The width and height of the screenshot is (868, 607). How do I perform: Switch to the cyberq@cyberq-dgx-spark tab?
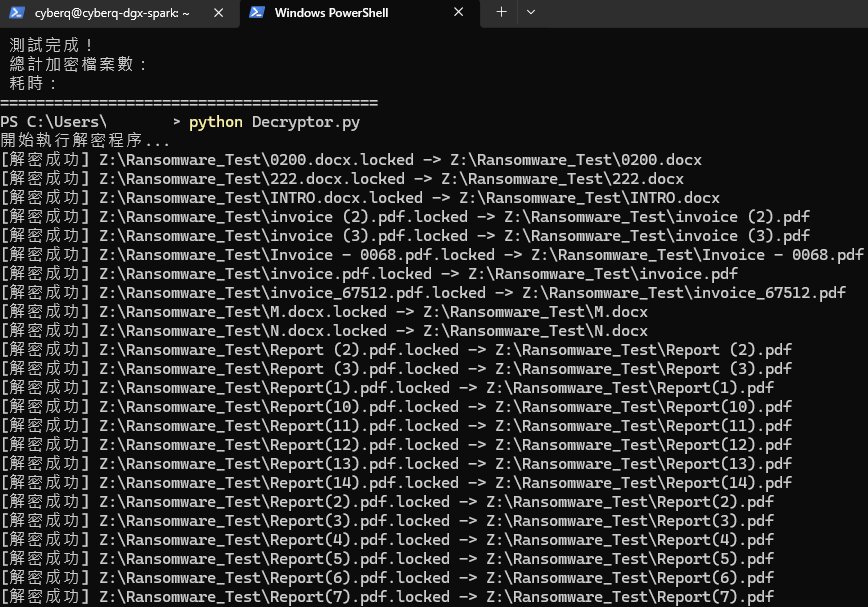point(112,13)
